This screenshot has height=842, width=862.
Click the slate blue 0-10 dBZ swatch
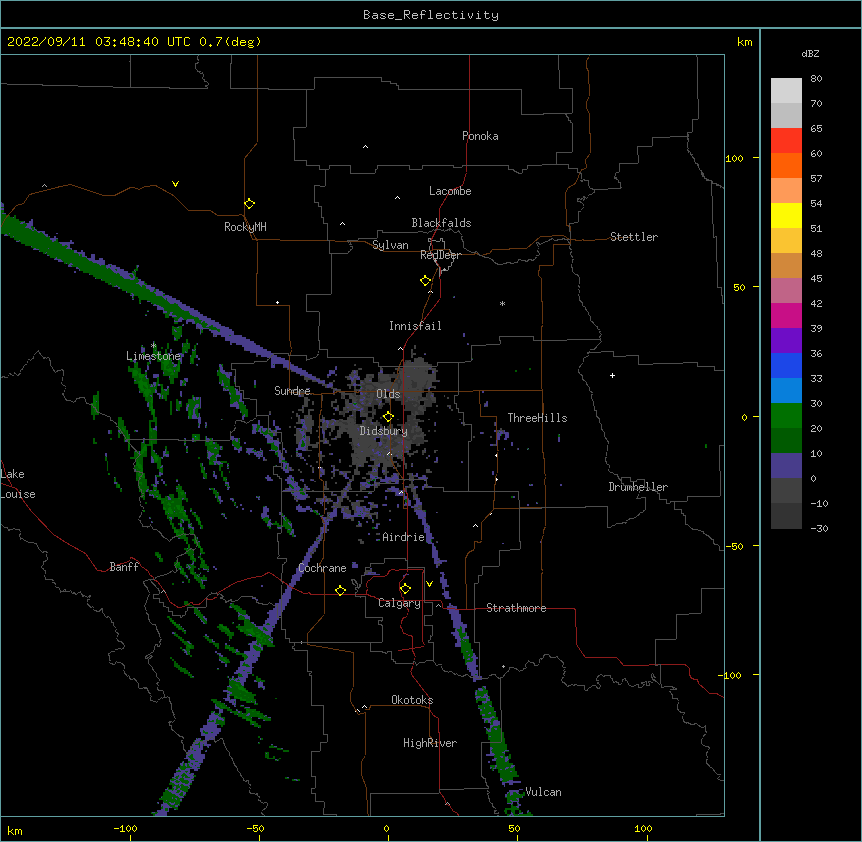(x=786, y=466)
